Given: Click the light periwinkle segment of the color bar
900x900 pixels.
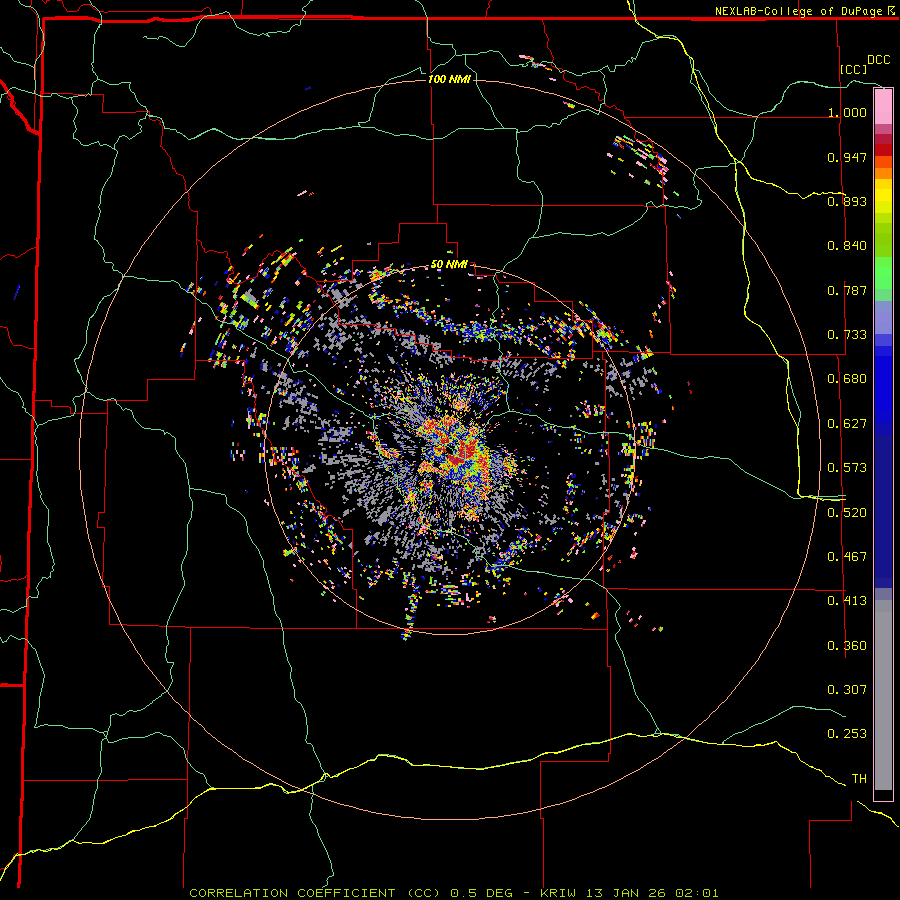Looking at the screenshot, I should click(x=883, y=317).
